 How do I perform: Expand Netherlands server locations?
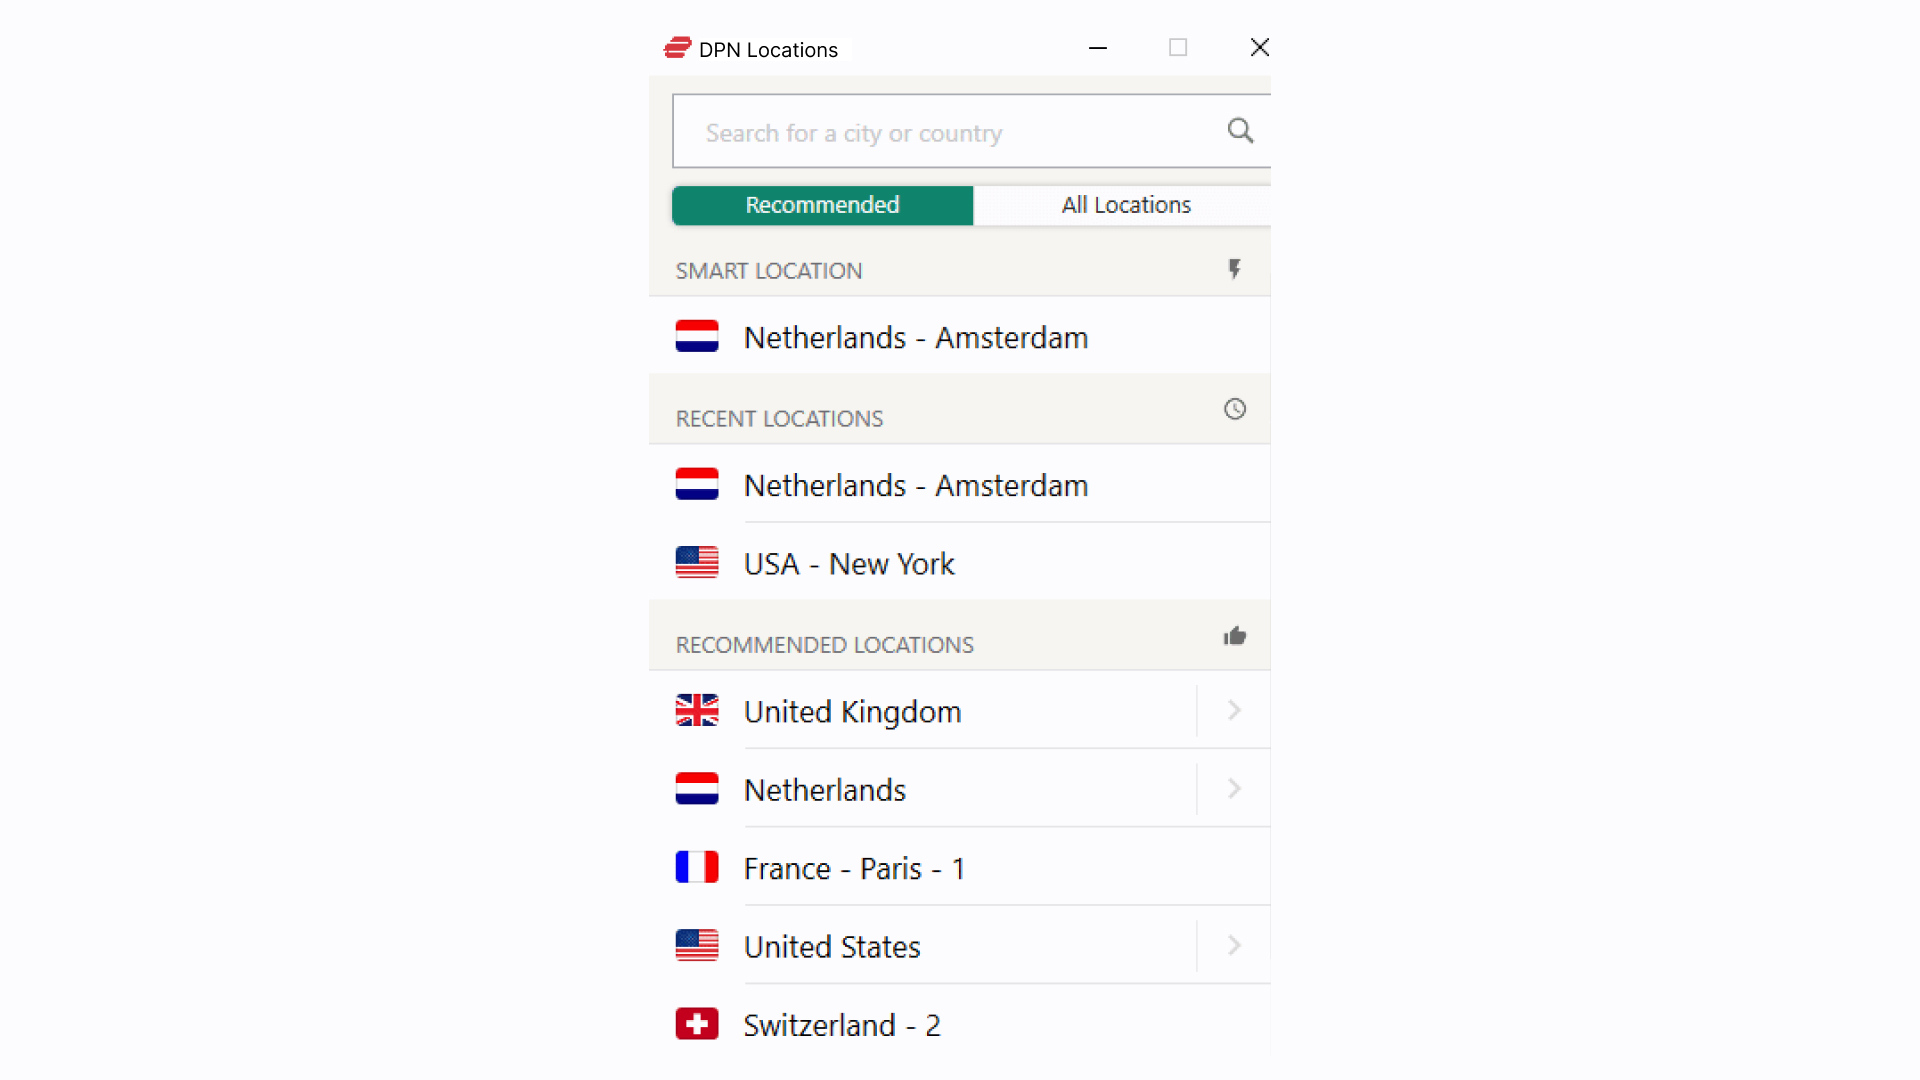pos(1232,789)
